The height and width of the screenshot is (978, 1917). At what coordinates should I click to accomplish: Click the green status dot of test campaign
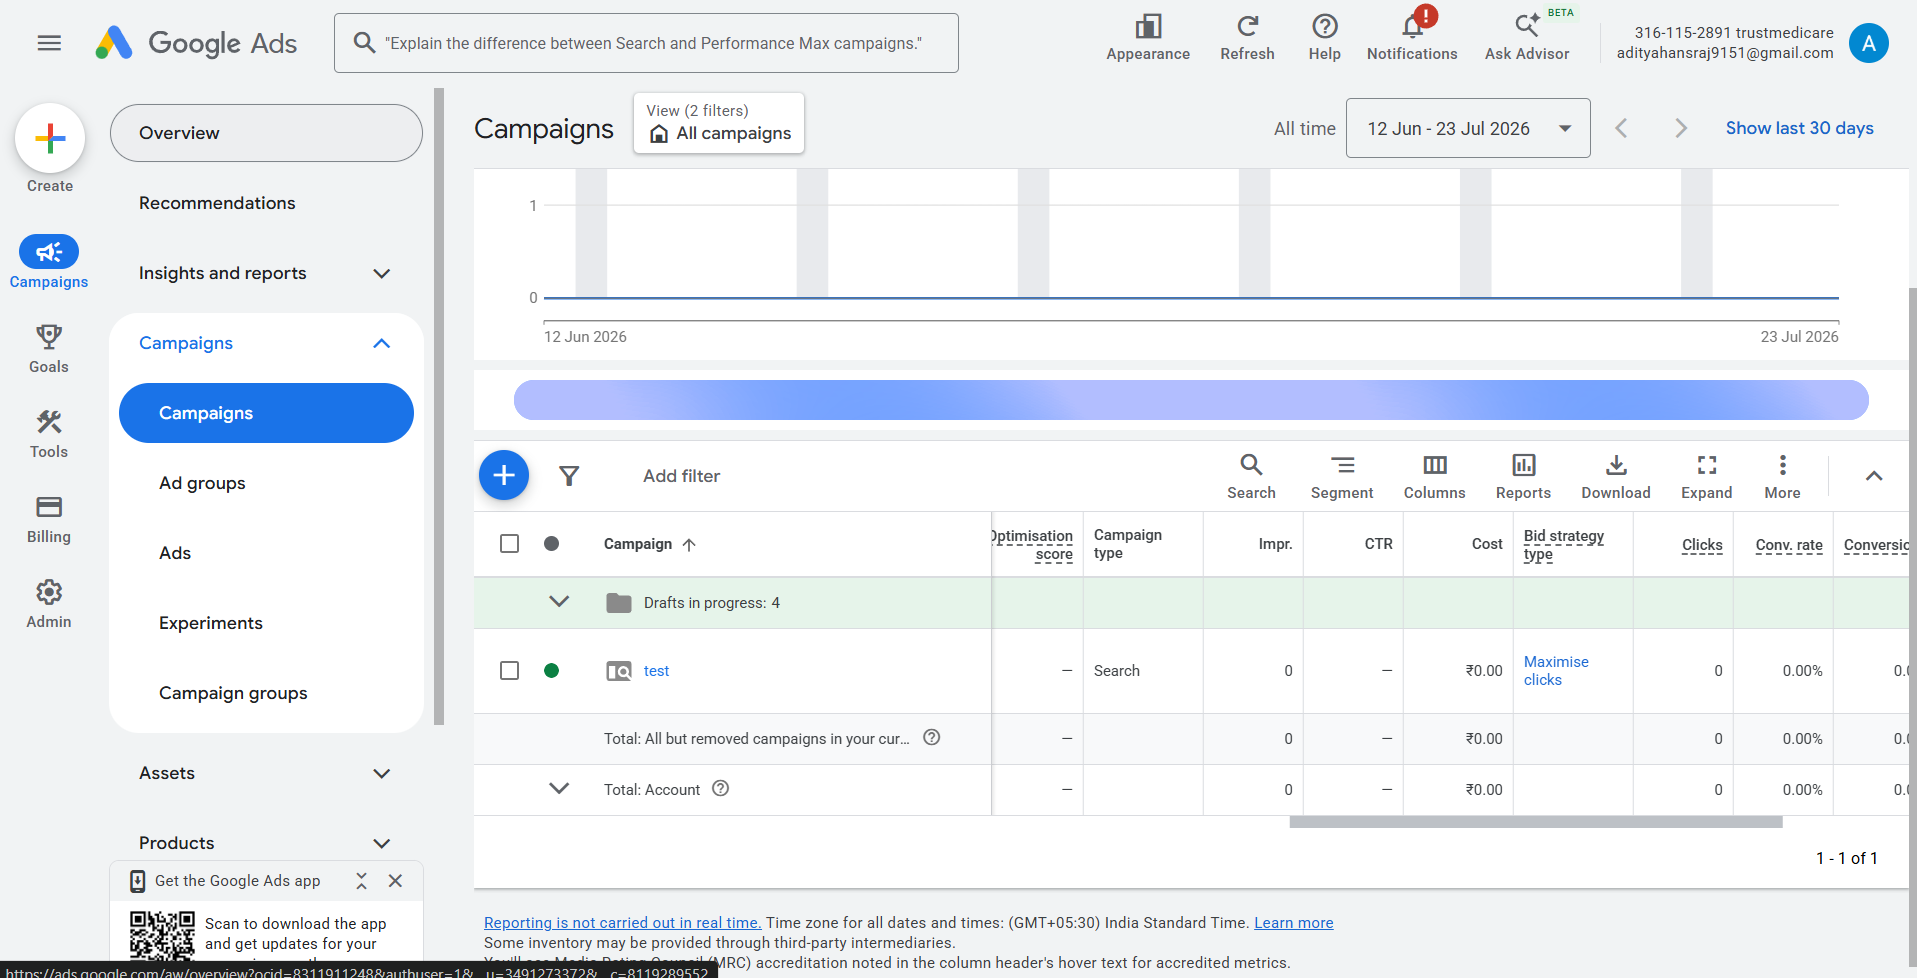pyautogui.click(x=551, y=670)
